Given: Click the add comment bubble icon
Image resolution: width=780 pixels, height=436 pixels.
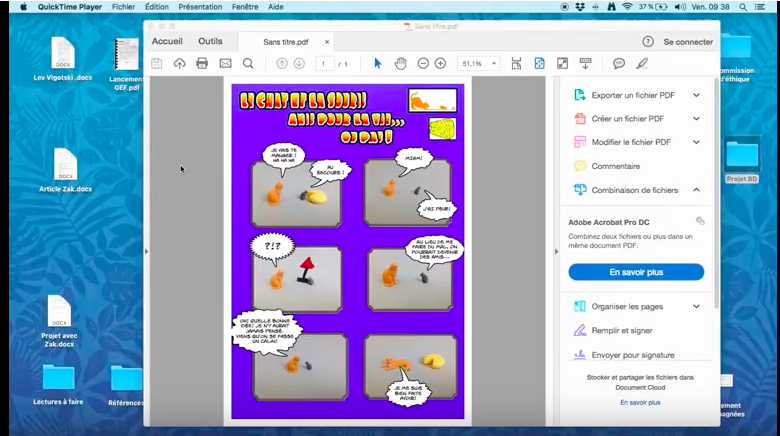Looking at the screenshot, I should point(619,63).
